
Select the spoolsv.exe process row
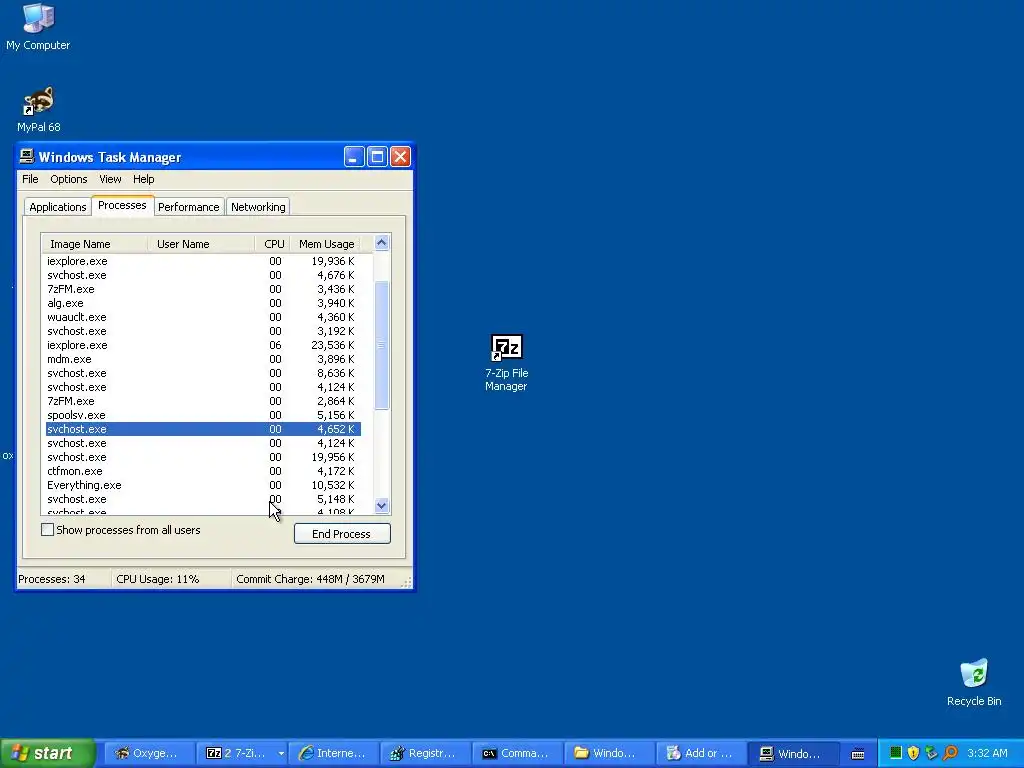203,415
